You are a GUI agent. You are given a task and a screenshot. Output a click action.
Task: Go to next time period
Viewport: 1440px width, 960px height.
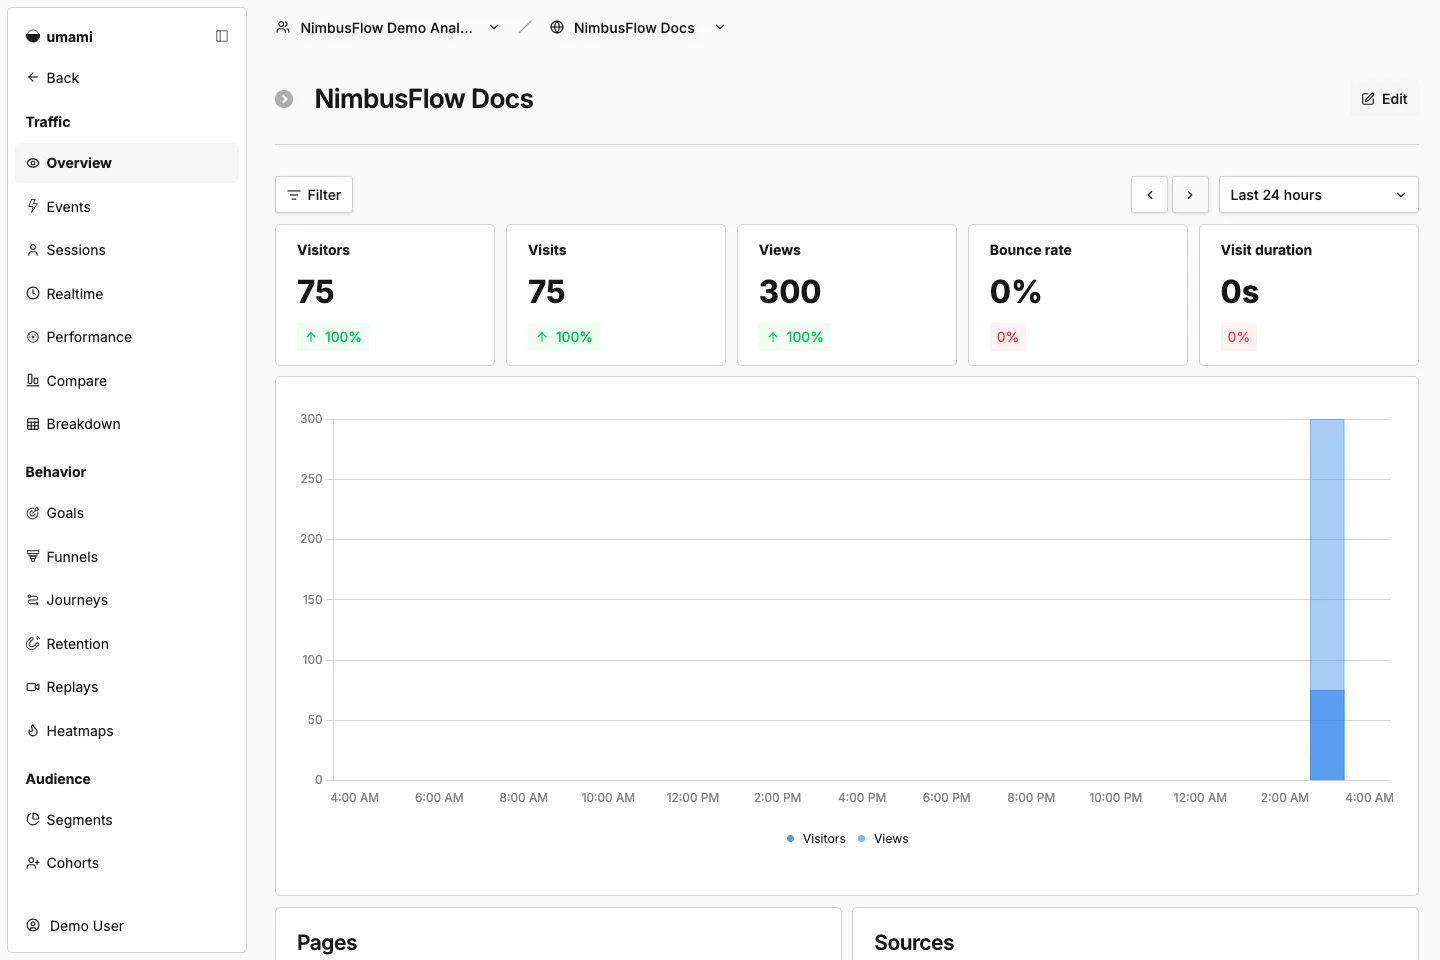click(1190, 195)
